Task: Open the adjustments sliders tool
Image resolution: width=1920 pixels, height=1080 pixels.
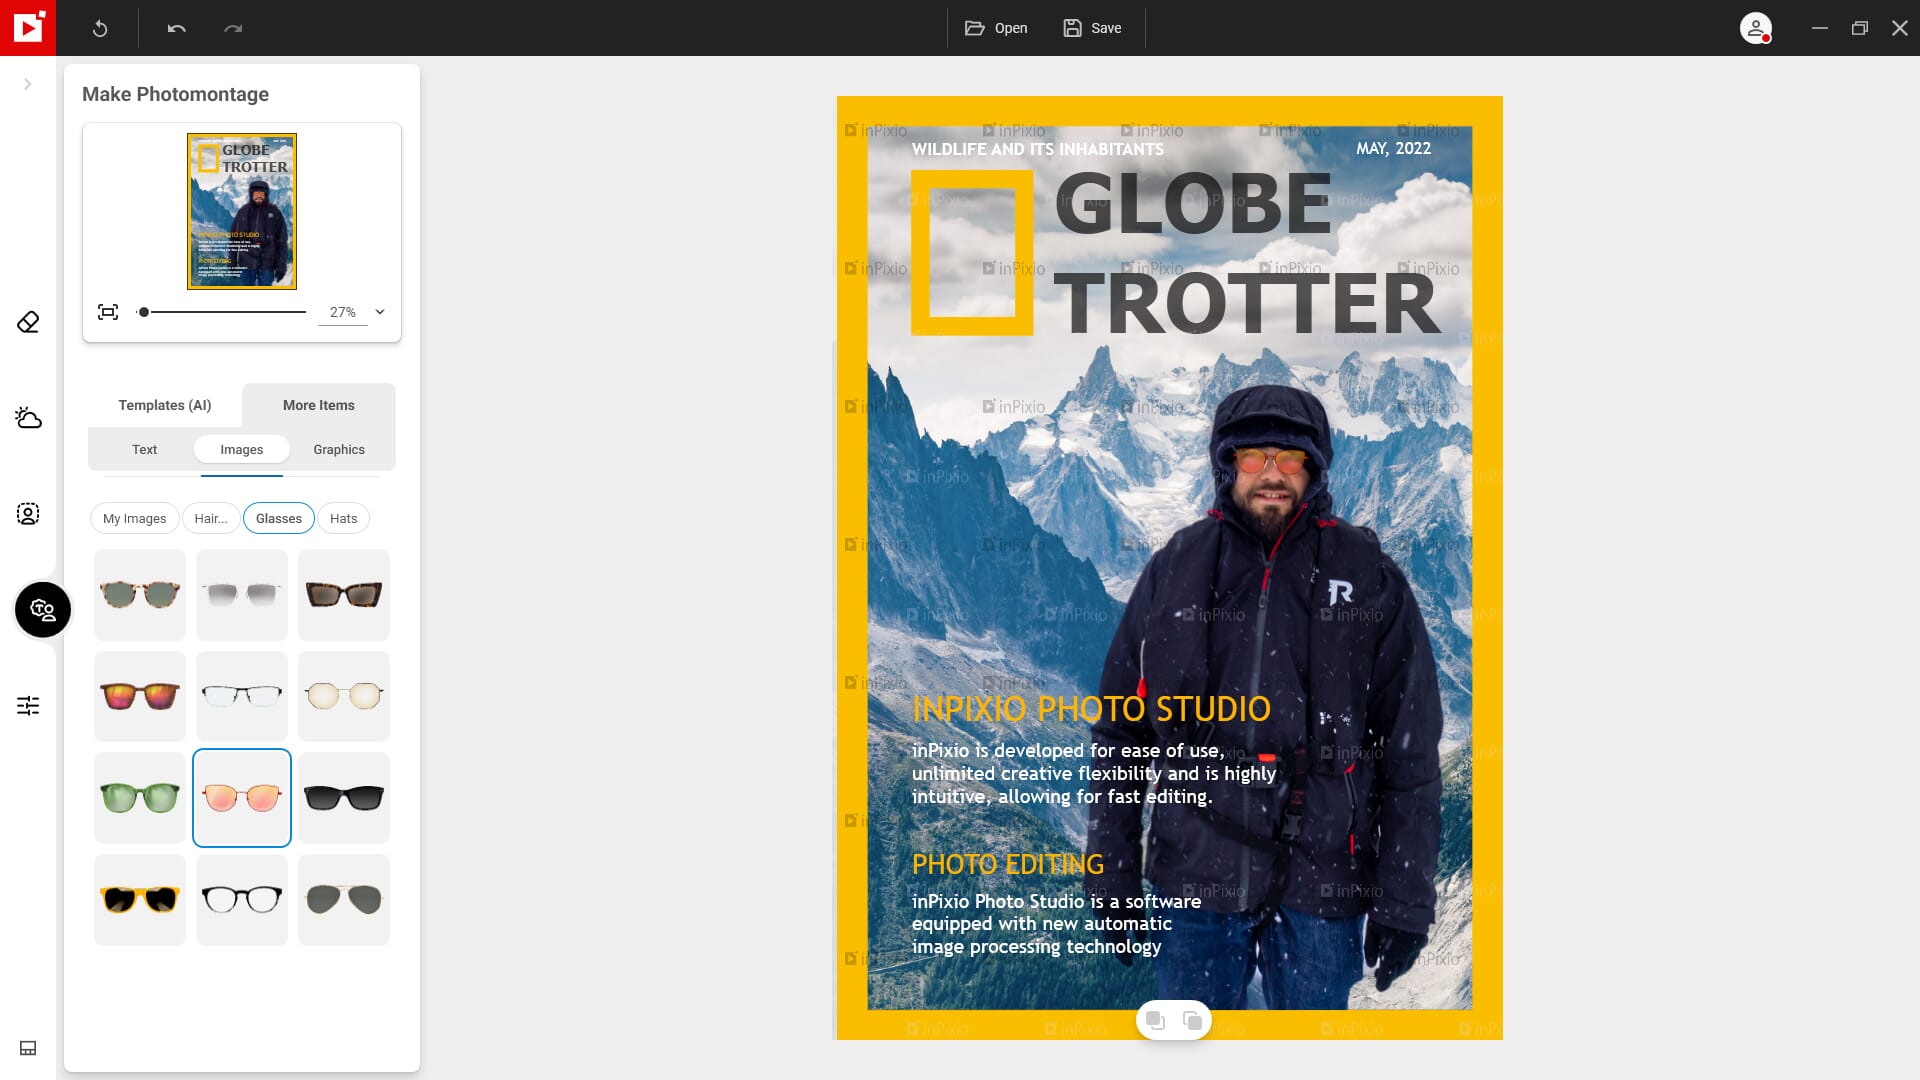Action: tap(28, 706)
